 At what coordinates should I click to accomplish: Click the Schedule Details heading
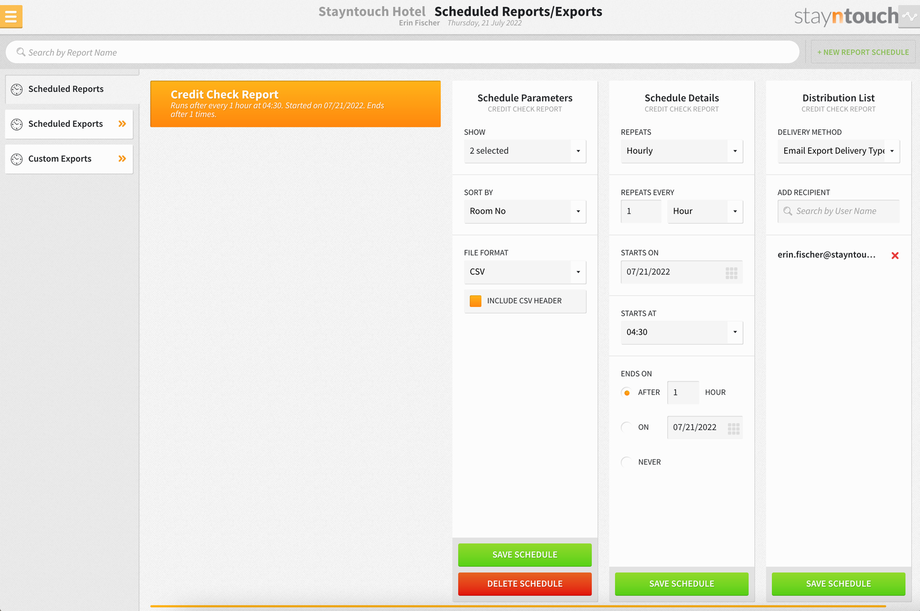tap(682, 98)
